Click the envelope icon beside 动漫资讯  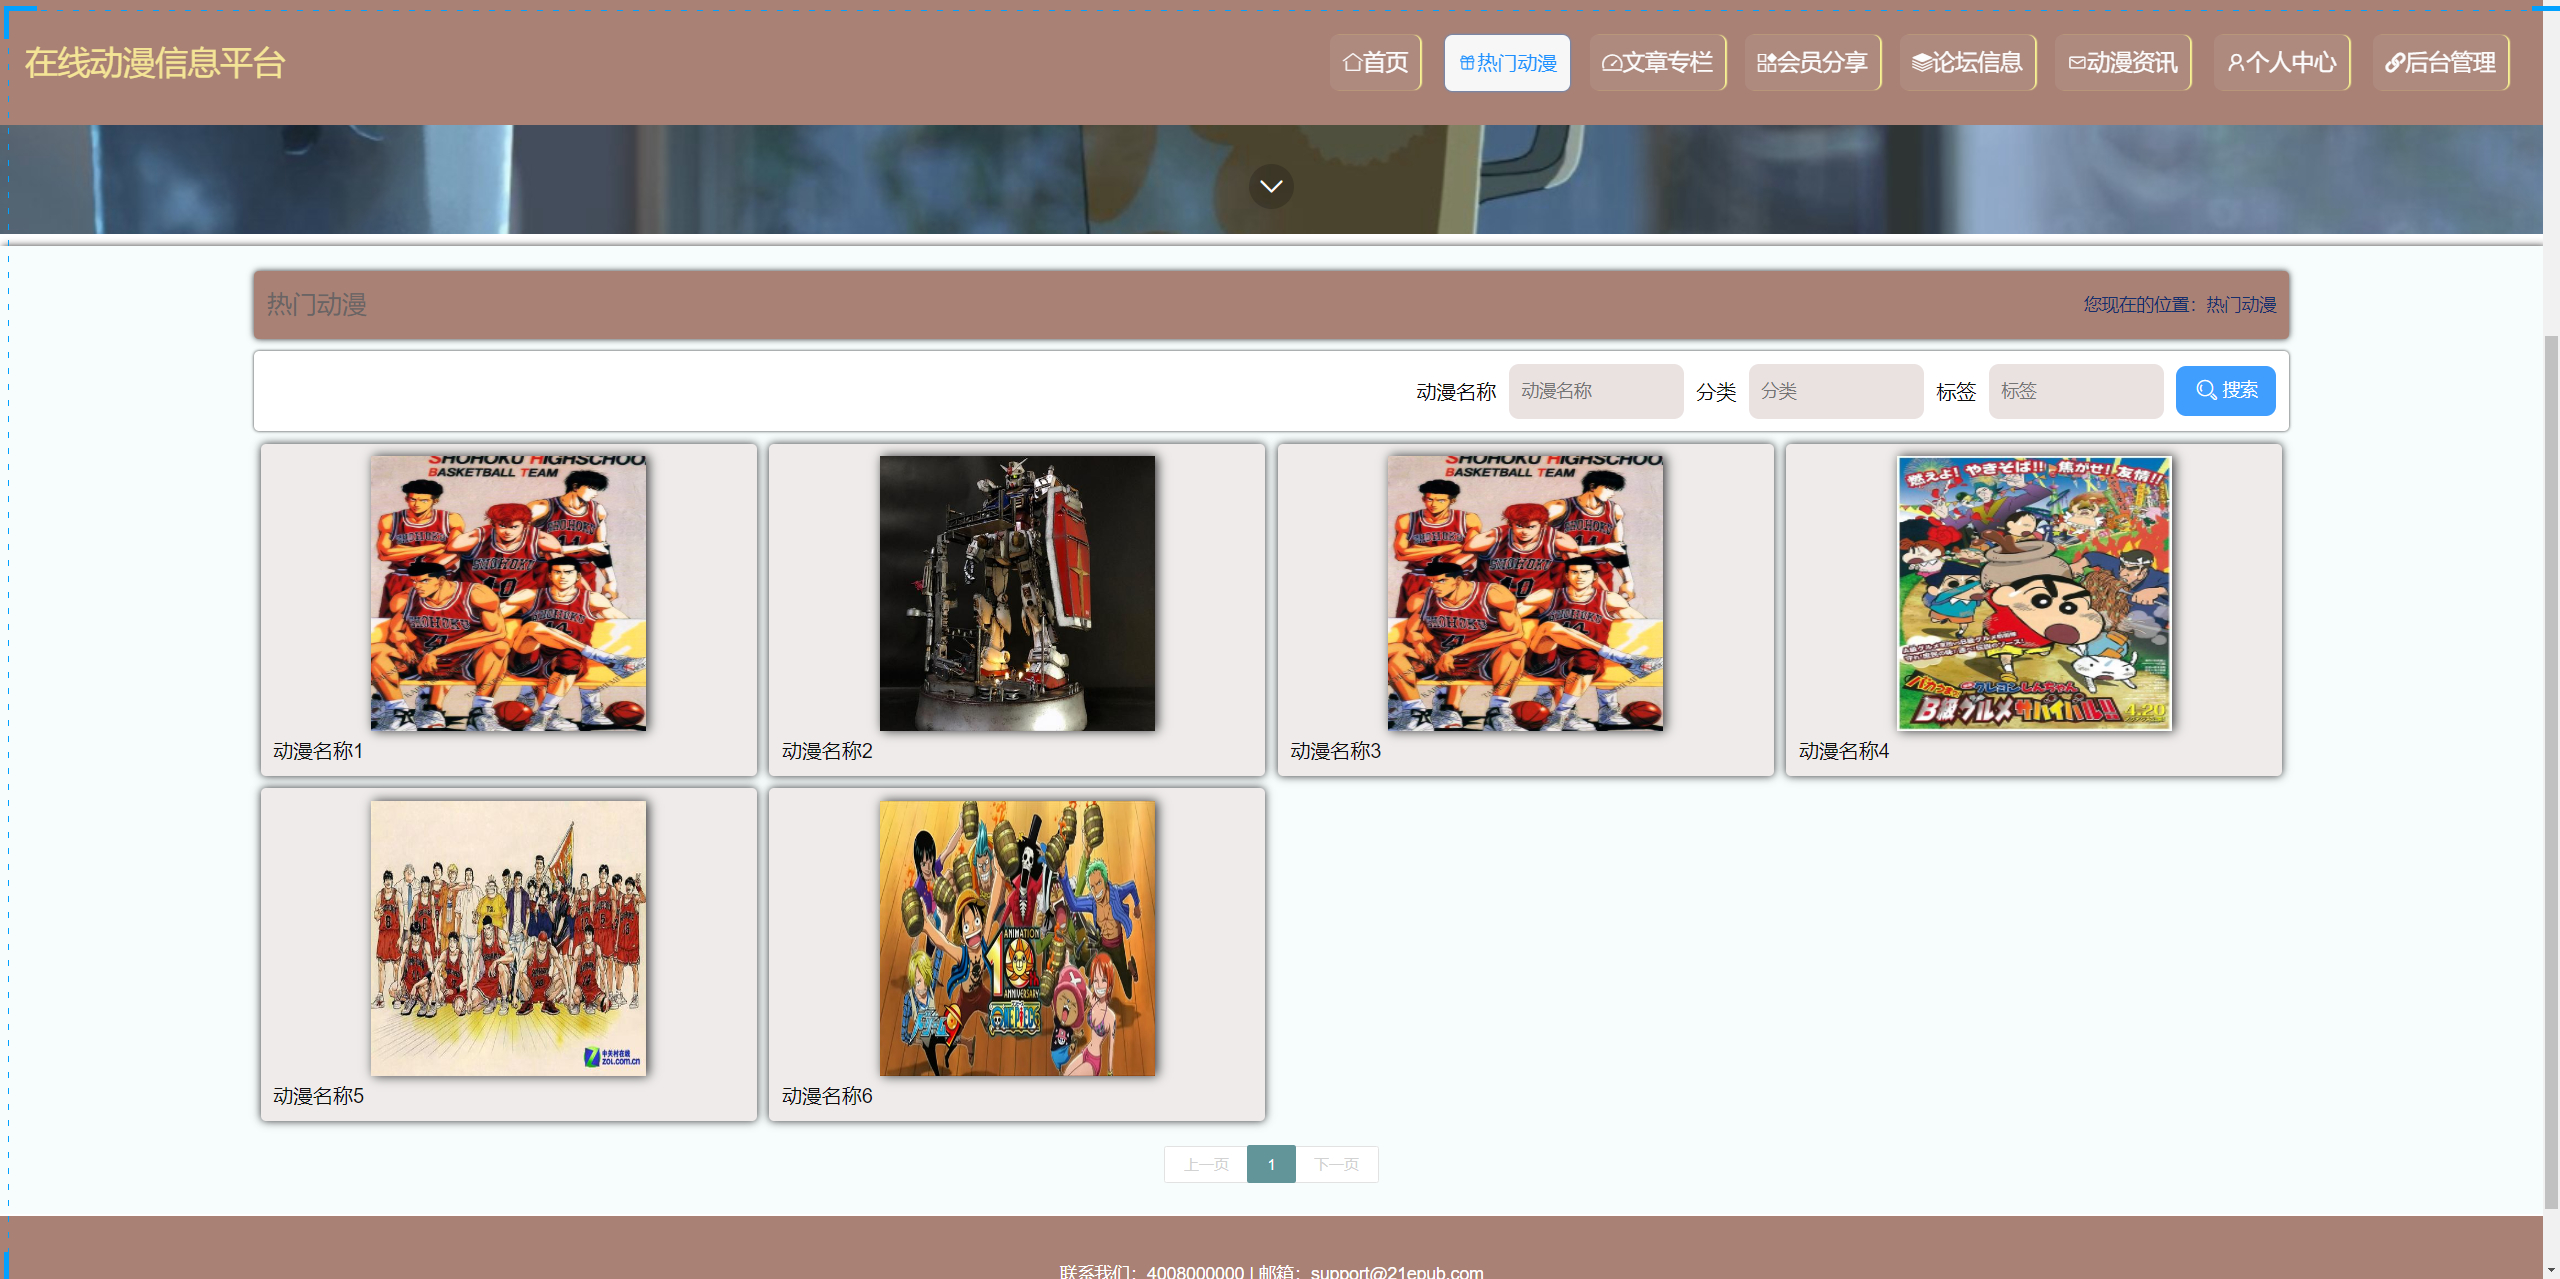[x=2077, y=63]
